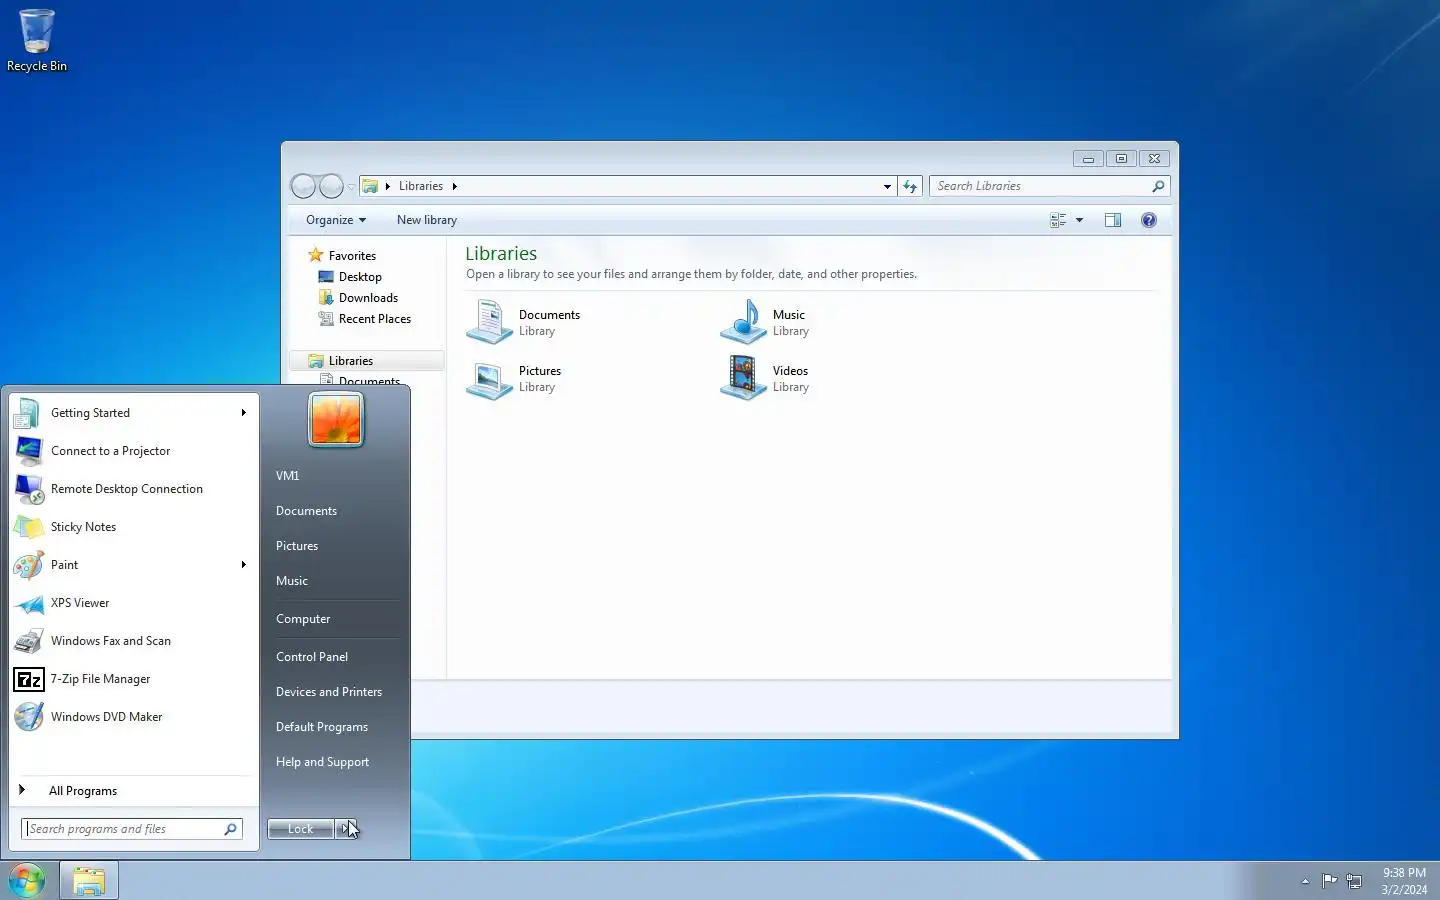
Task: Select Favorites in navigation pane
Action: pyautogui.click(x=352, y=256)
